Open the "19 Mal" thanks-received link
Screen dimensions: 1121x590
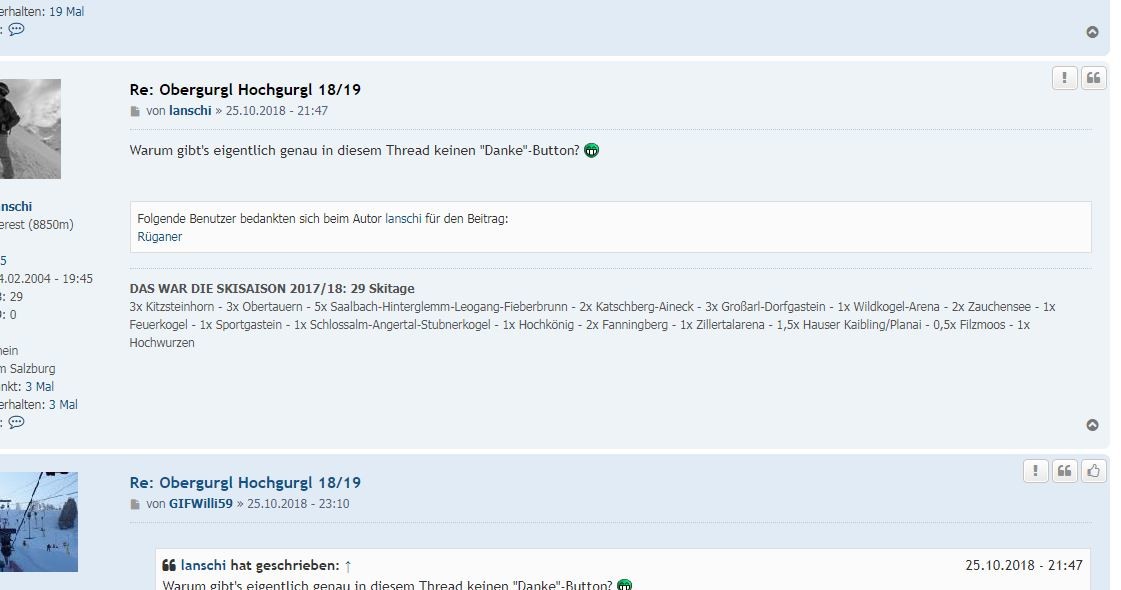(x=66, y=12)
